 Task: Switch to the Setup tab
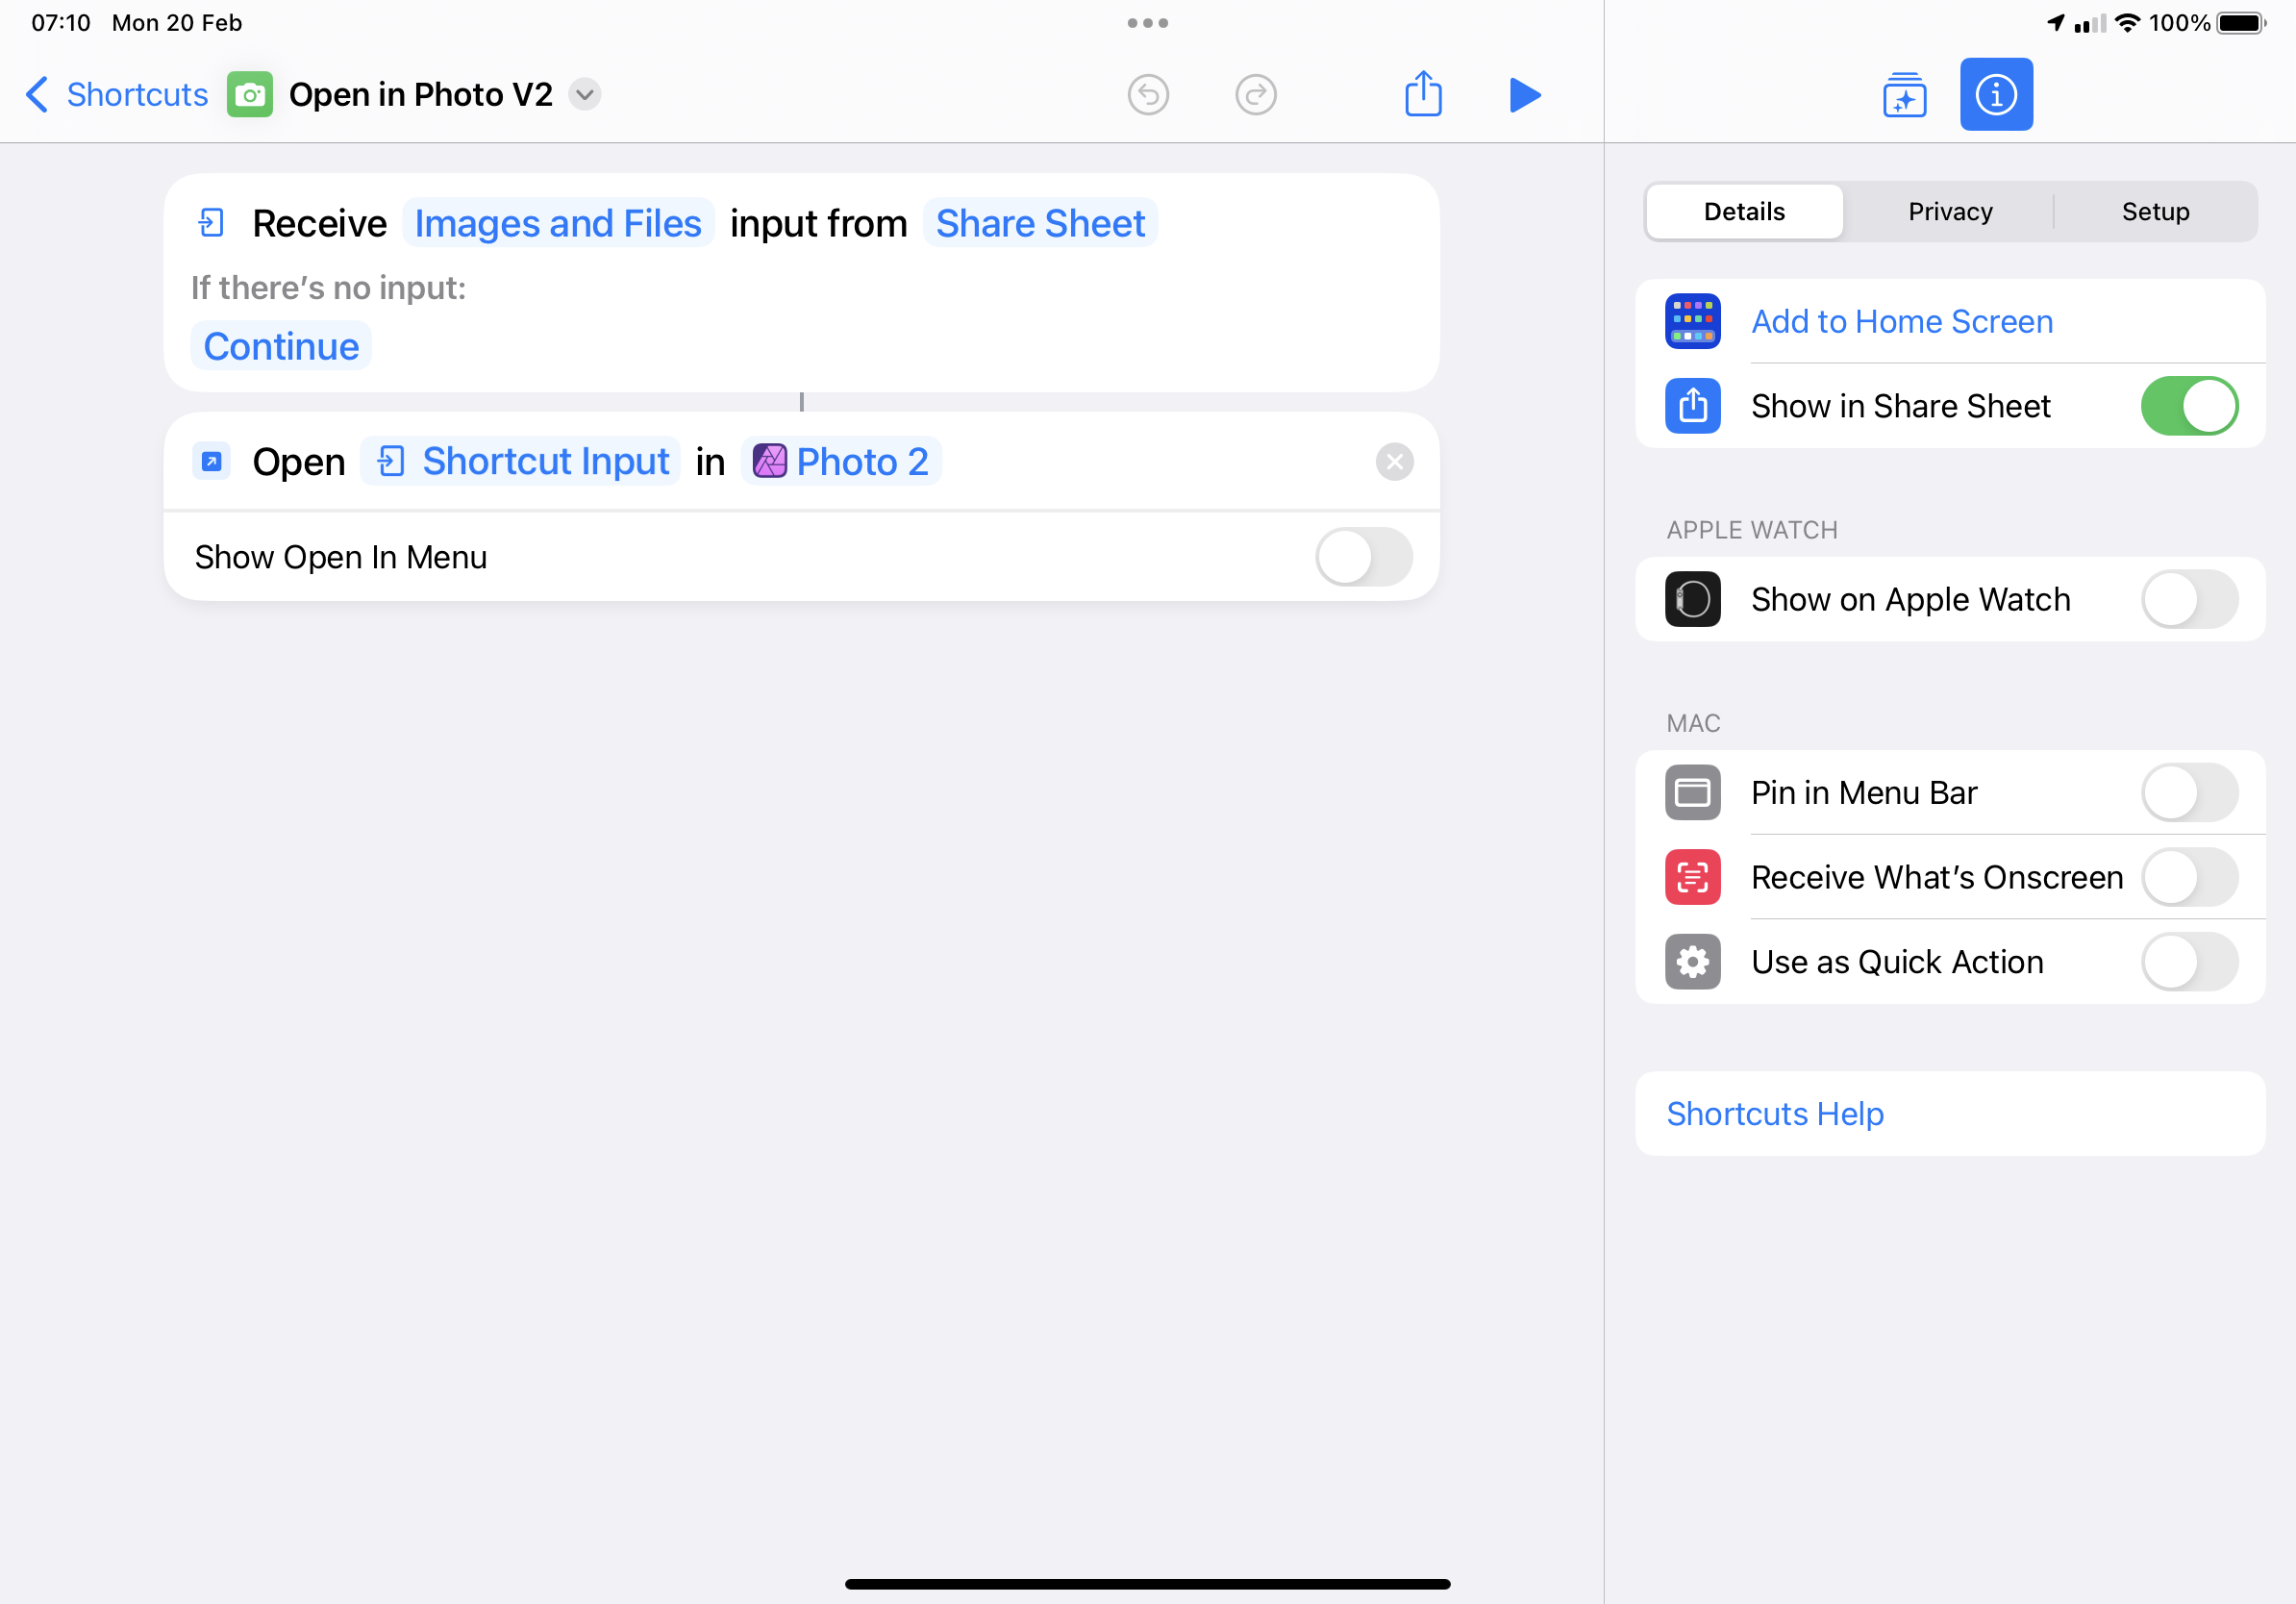pyautogui.click(x=2155, y=212)
